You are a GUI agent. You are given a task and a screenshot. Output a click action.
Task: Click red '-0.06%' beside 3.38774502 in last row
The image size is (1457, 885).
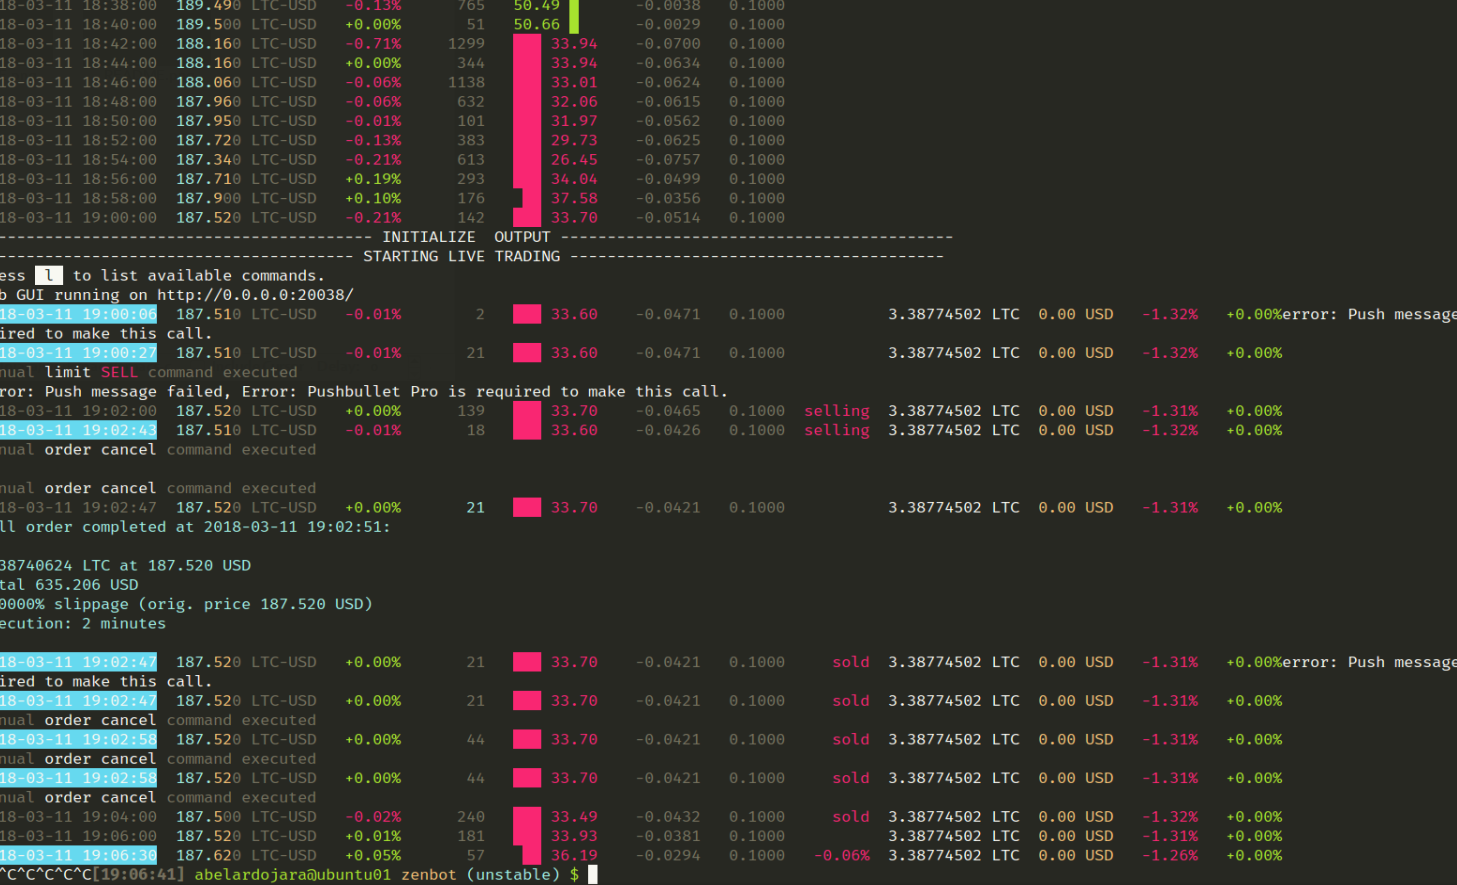[x=841, y=856]
